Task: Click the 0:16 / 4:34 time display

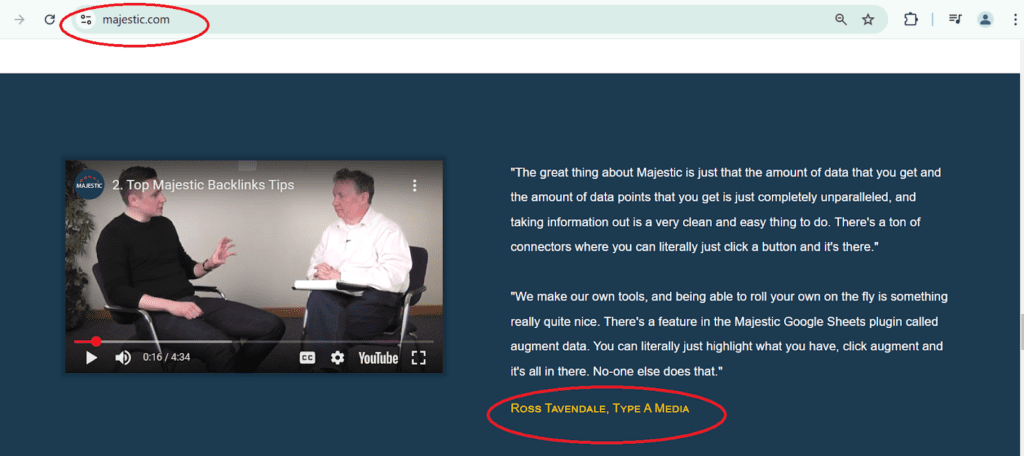Action: tap(167, 358)
